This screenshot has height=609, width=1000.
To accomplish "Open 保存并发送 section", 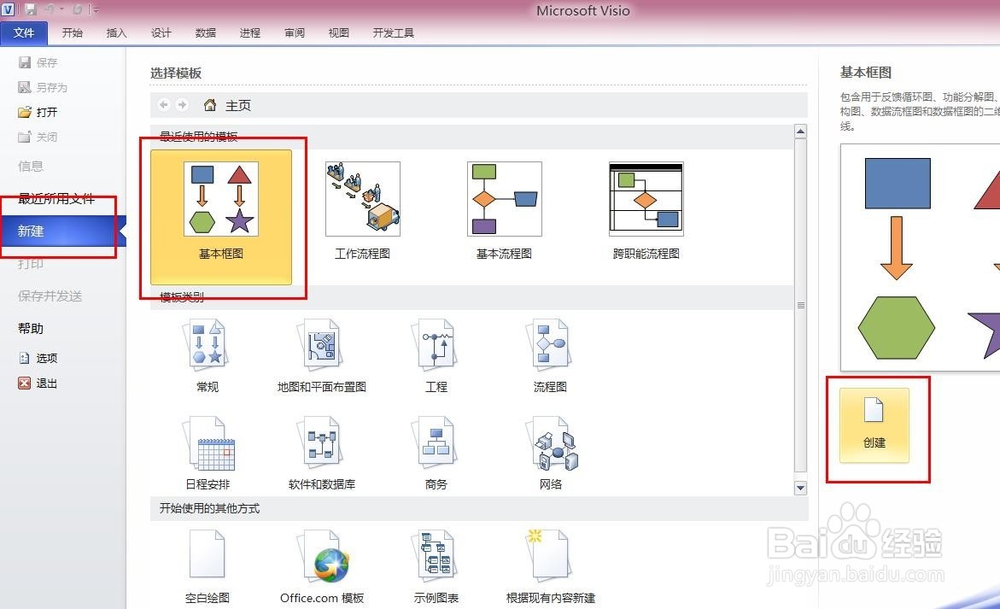I will (50, 296).
